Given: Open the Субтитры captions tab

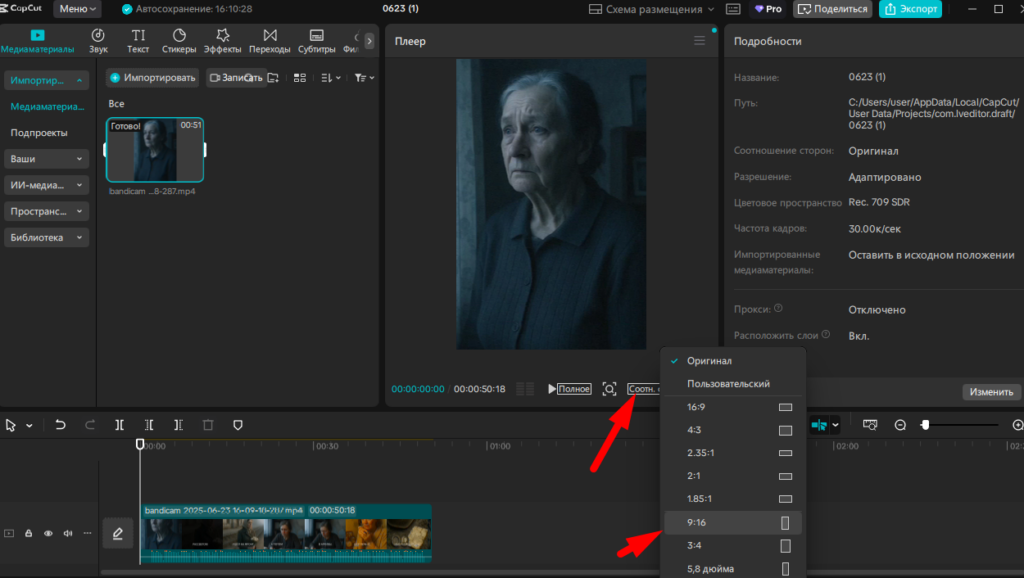Looking at the screenshot, I should (x=317, y=40).
